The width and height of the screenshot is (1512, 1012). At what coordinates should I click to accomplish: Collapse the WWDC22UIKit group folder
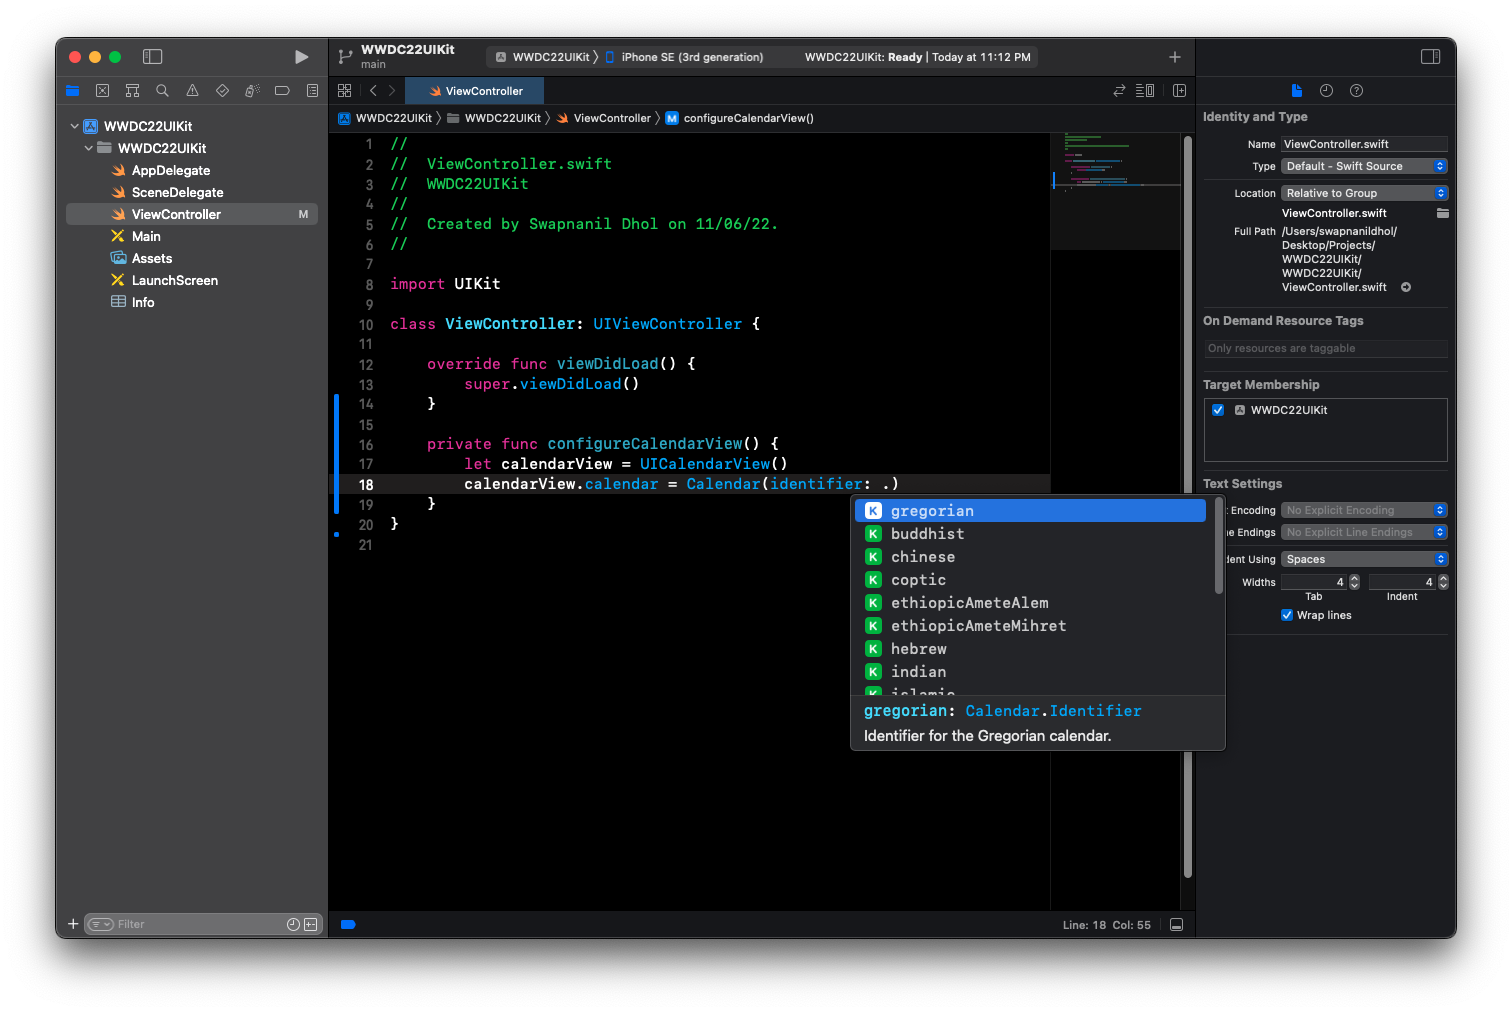[89, 148]
